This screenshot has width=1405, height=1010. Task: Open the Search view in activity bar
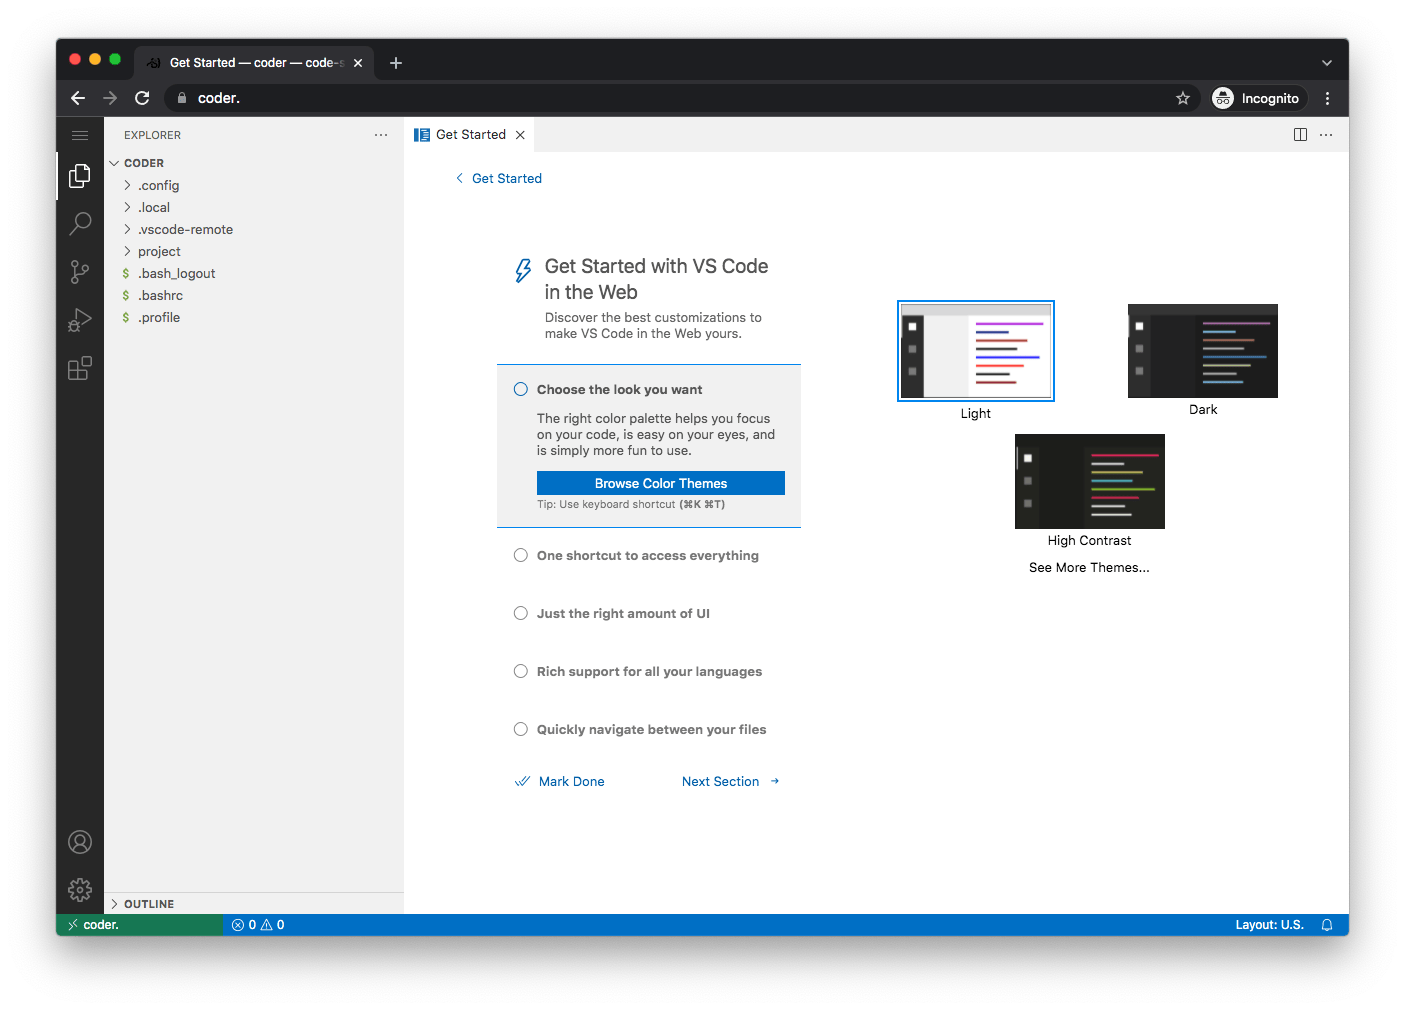point(80,223)
